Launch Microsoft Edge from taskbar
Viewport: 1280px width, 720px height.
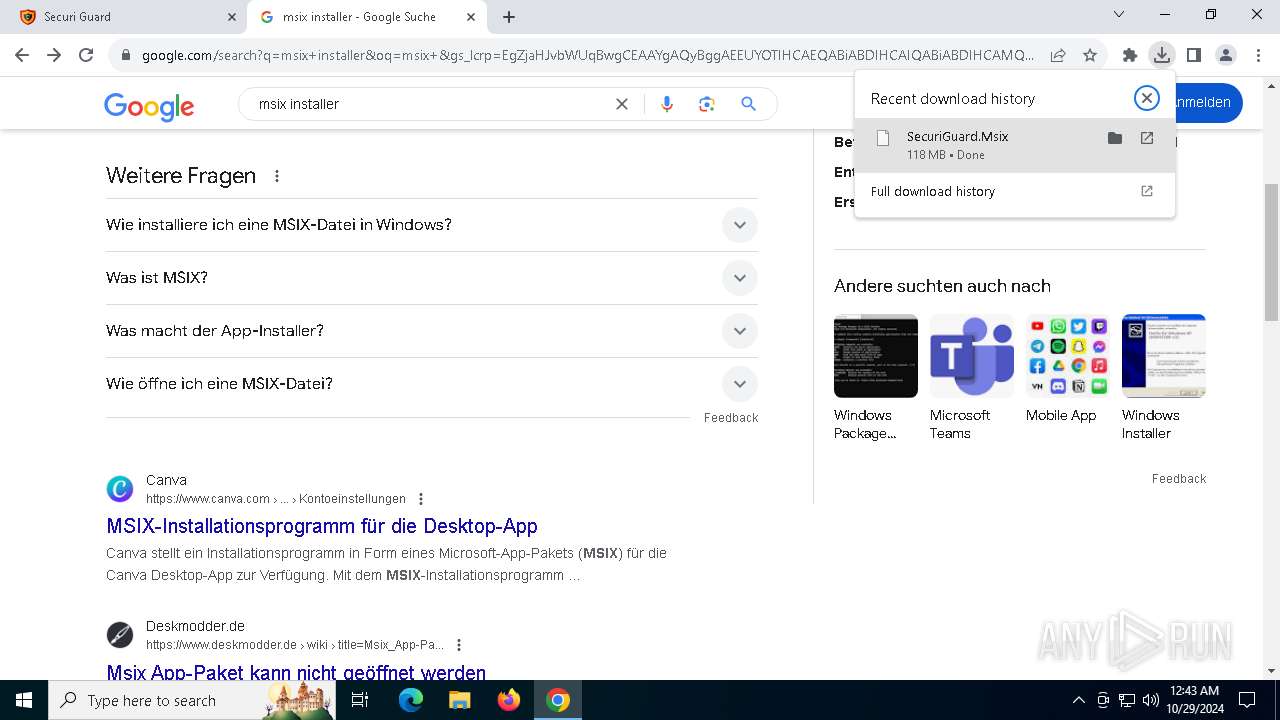411,700
